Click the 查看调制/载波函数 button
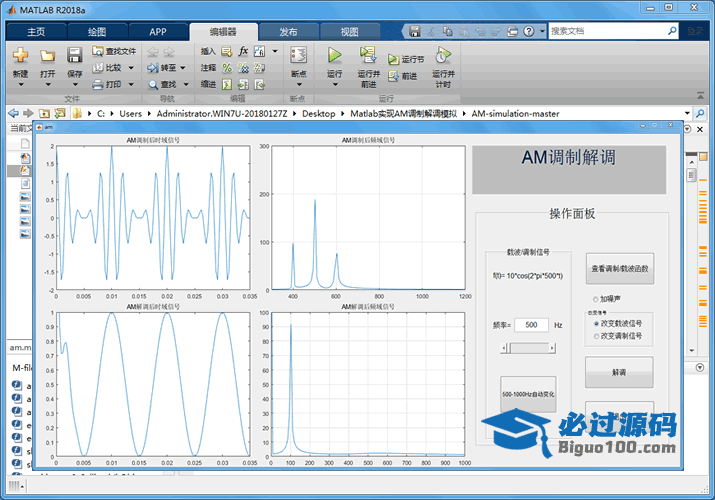715x500 pixels. click(x=619, y=269)
